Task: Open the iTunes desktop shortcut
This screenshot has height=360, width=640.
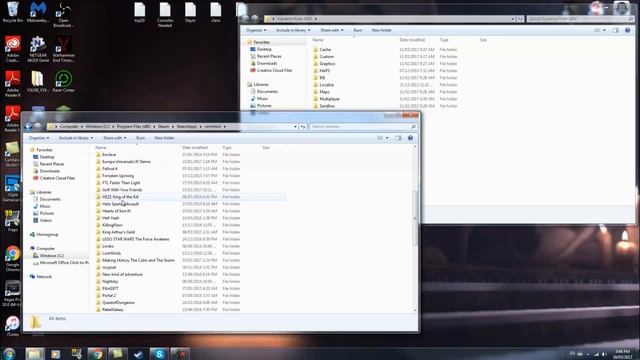Action: [x=13, y=325]
